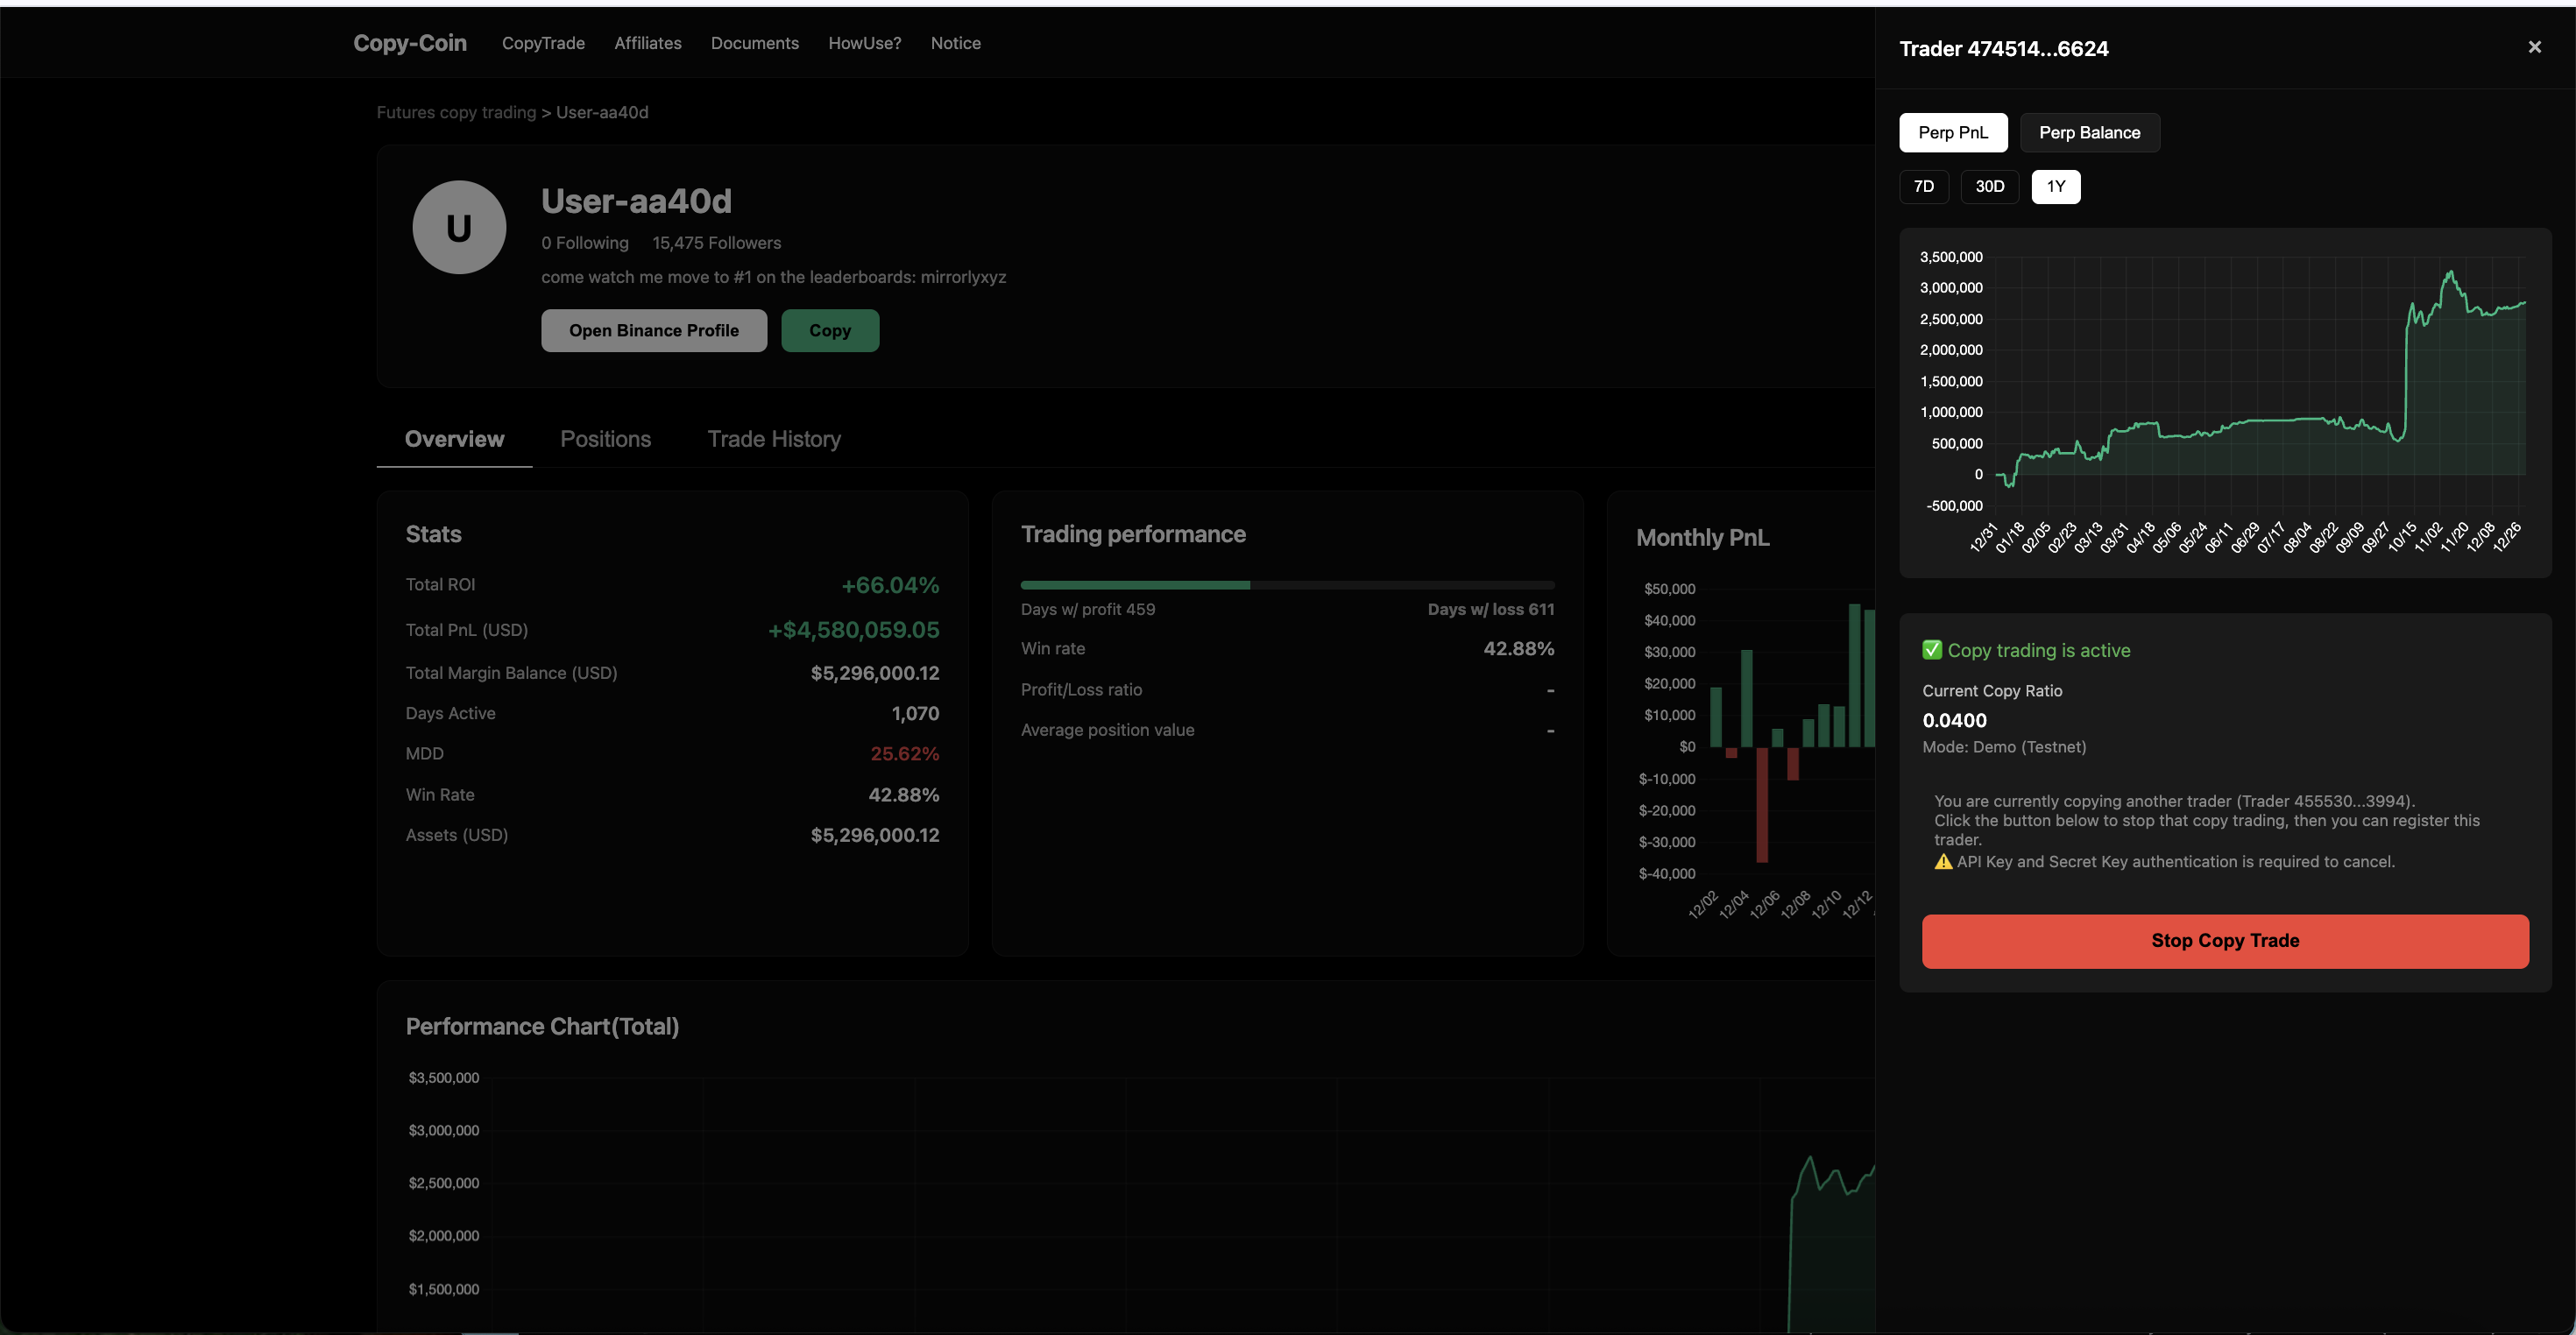Go to the Documents page
This screenshot has height=1335, width=2576.
point(754,43)
